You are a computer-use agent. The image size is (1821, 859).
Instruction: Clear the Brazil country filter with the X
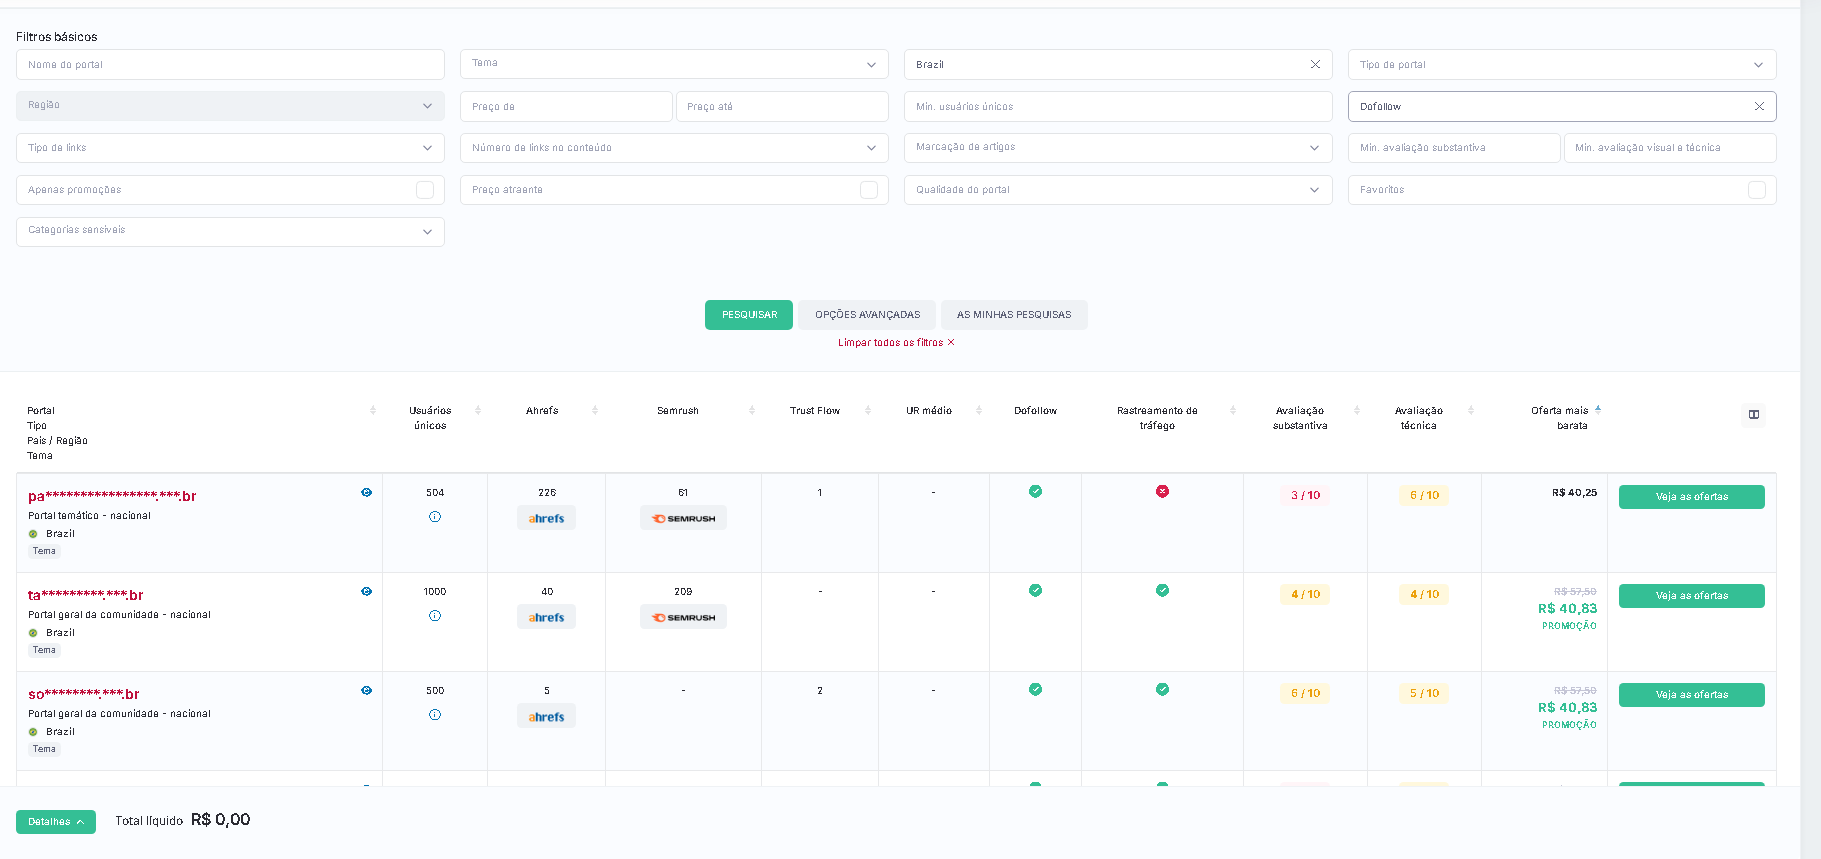point(1315,64)
